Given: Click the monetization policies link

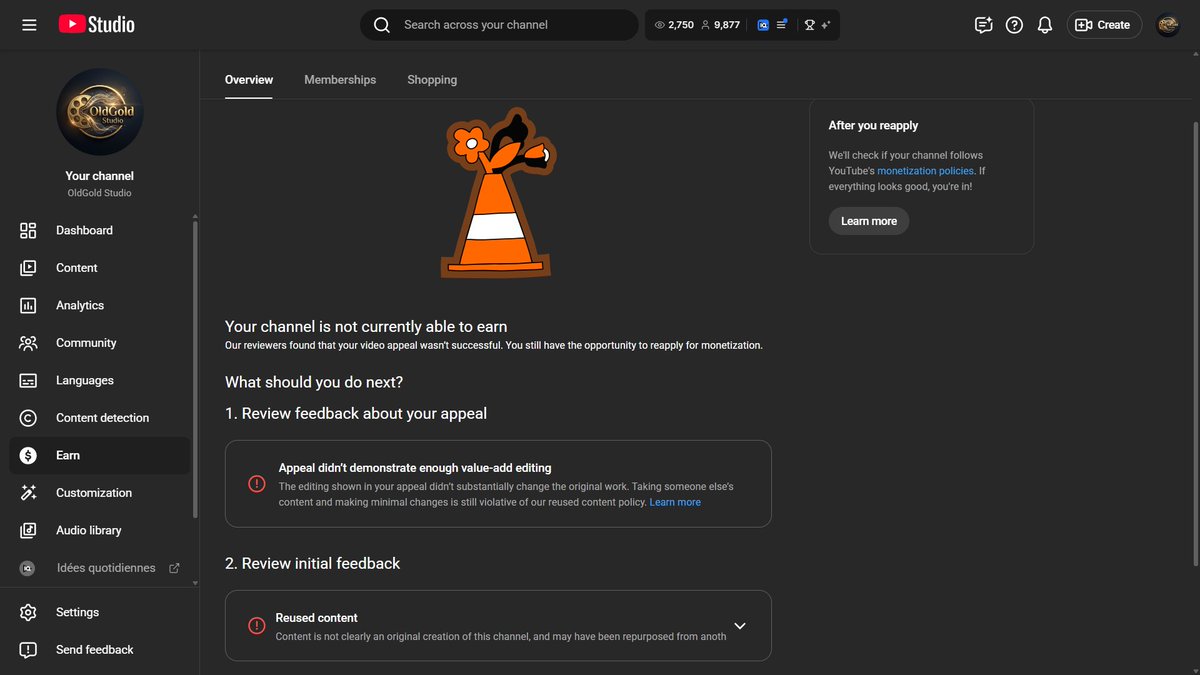Looking at the screenshot, I should 925,171.
